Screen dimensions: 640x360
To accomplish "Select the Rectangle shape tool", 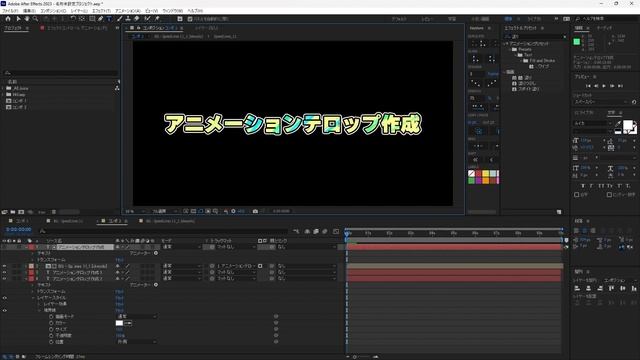I will coord(92,19).
